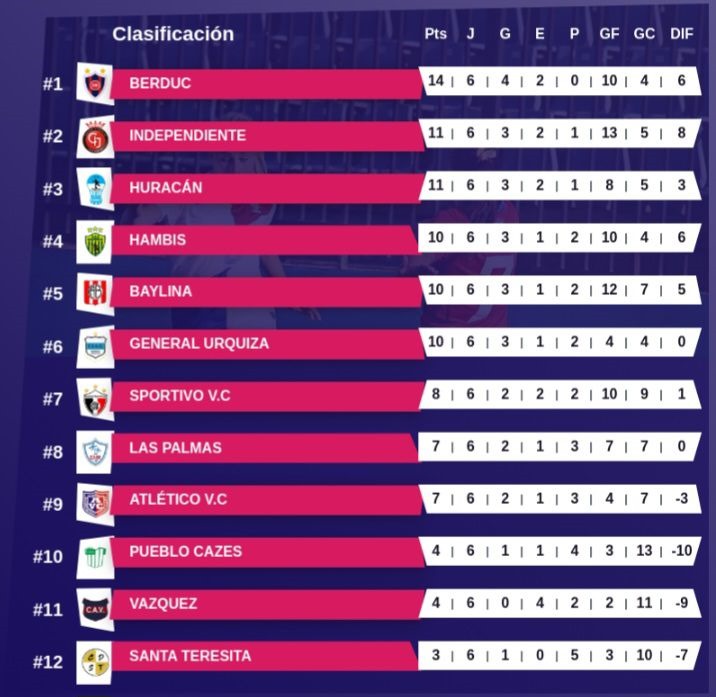
Task: Click the DIF column header
Action: (682, 34)
